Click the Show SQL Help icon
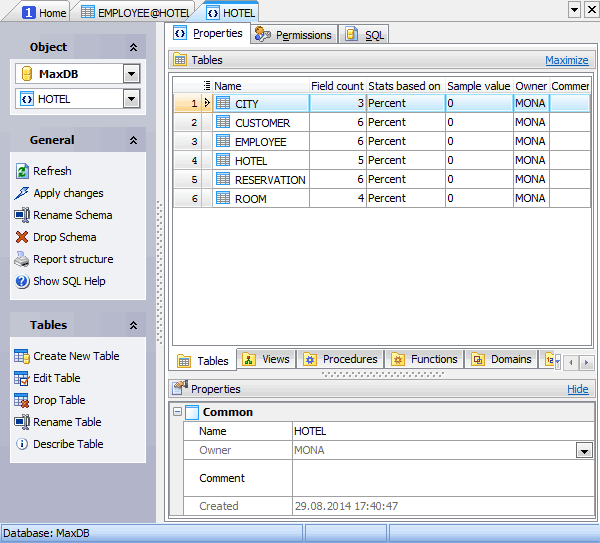The image size is (600, 543). click(22, 281)
